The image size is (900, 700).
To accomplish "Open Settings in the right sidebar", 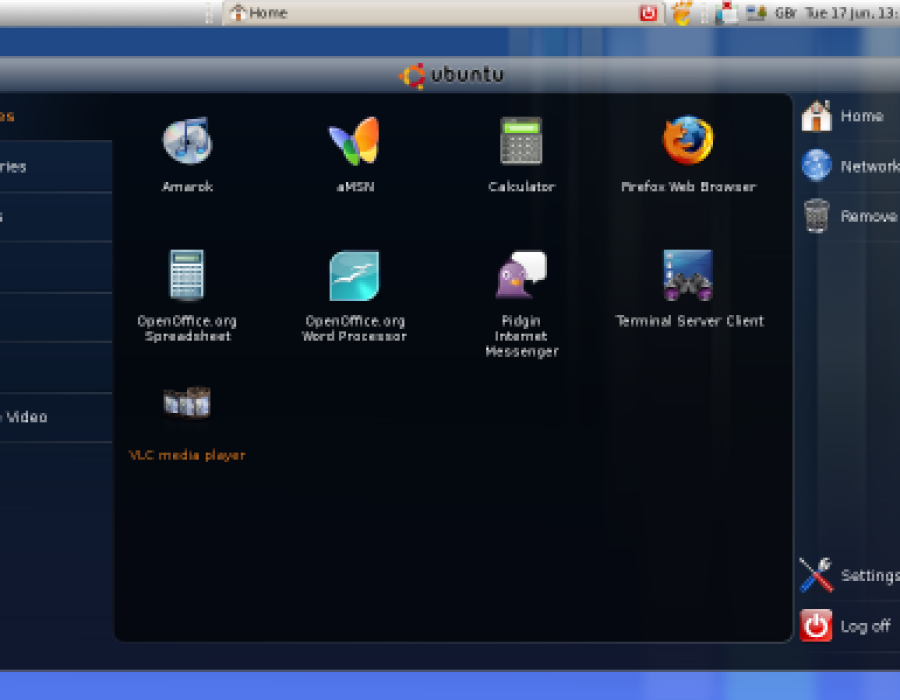I will tap(849, 575).
